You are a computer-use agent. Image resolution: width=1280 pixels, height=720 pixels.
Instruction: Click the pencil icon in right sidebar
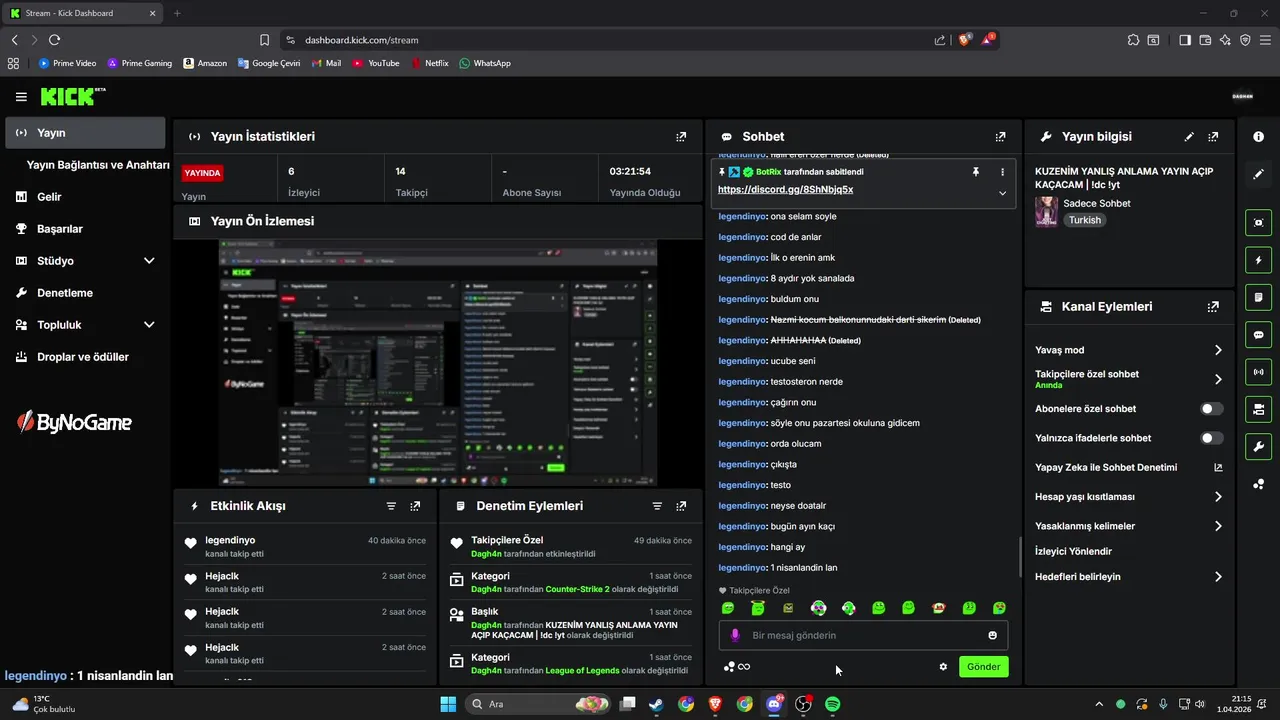tap(1258, 174)
